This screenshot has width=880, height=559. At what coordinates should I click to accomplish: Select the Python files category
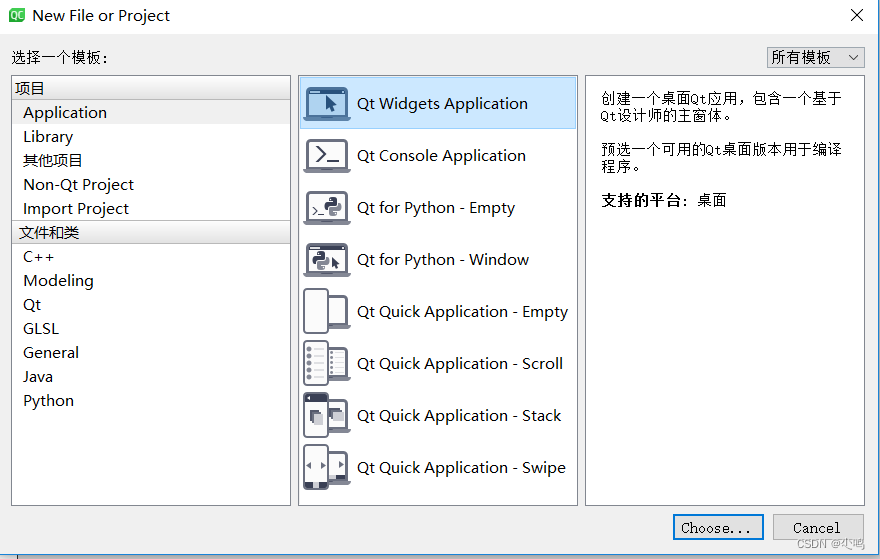[150, 401]
